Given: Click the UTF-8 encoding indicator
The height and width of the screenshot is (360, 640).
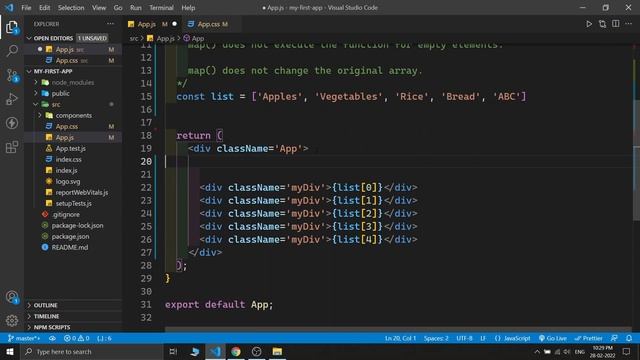Looking at the screenshot, I should [464, 338].
